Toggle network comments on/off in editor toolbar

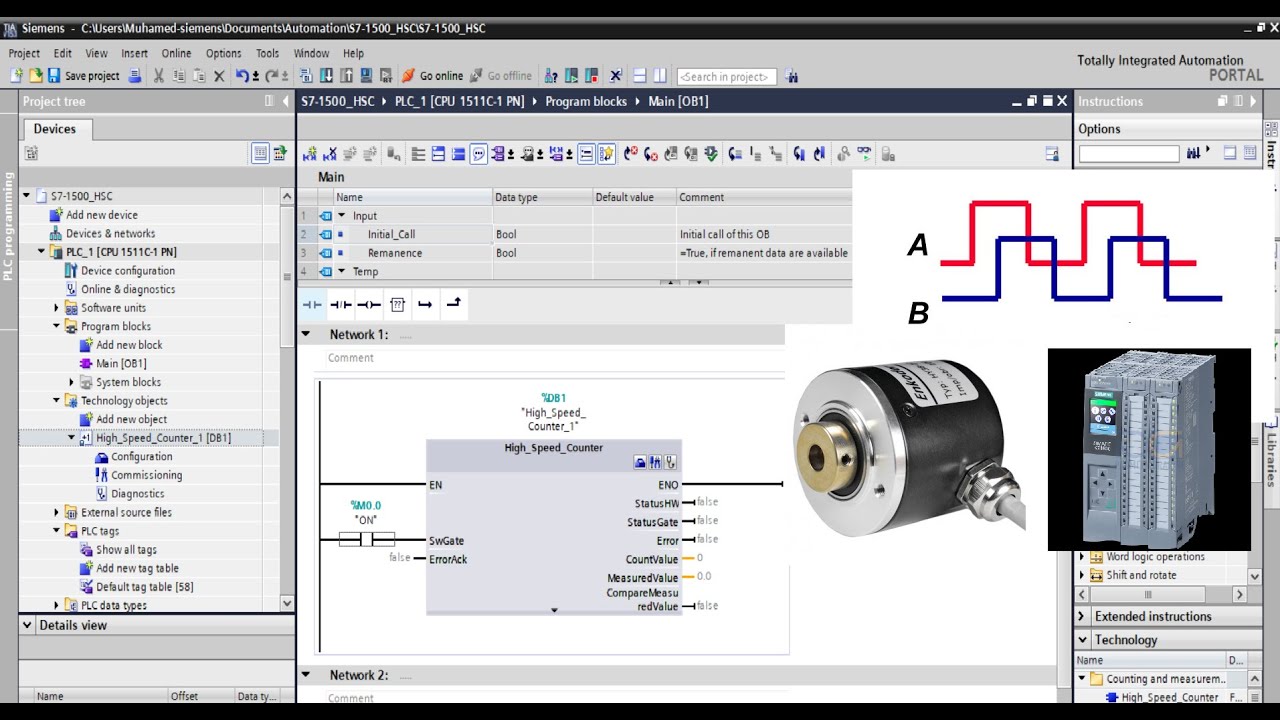(x=586, y=154)
